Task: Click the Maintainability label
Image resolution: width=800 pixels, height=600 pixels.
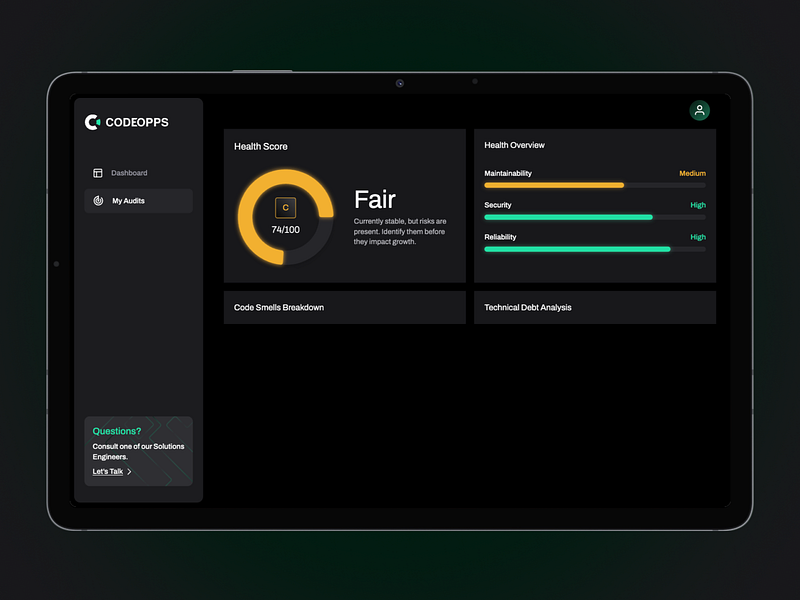Action: pos(508,173)
